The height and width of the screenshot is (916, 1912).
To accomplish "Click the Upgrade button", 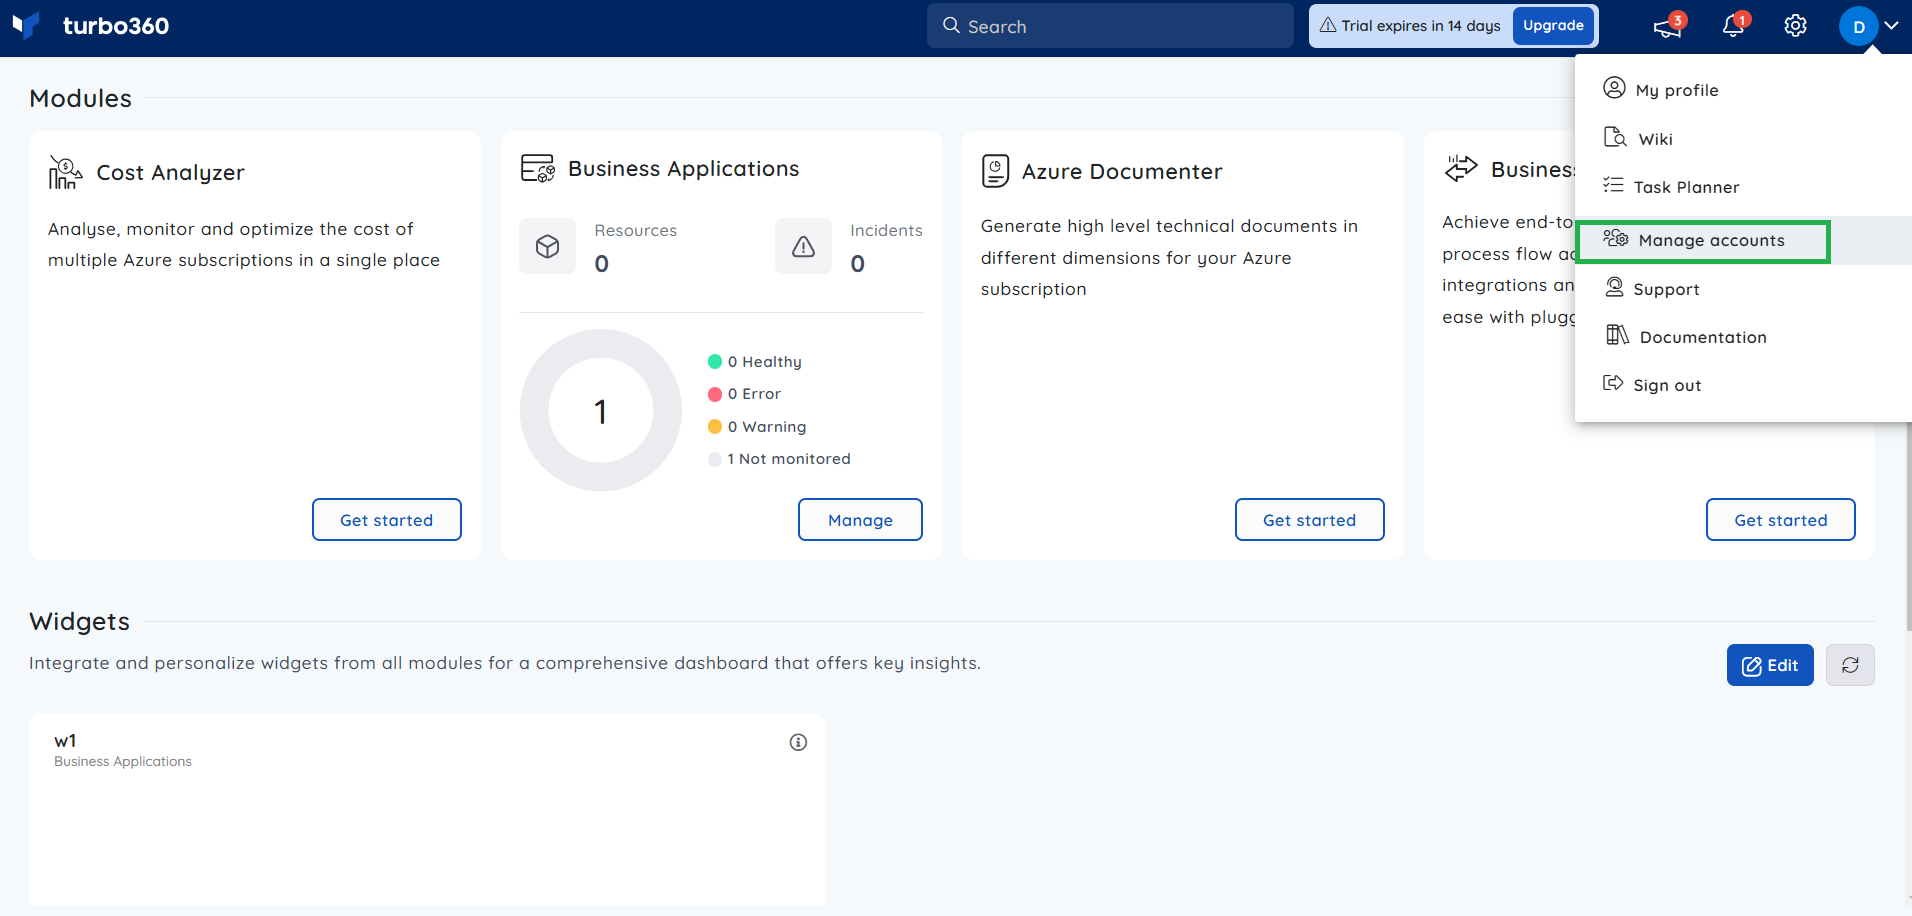I will click(1553, 26).
